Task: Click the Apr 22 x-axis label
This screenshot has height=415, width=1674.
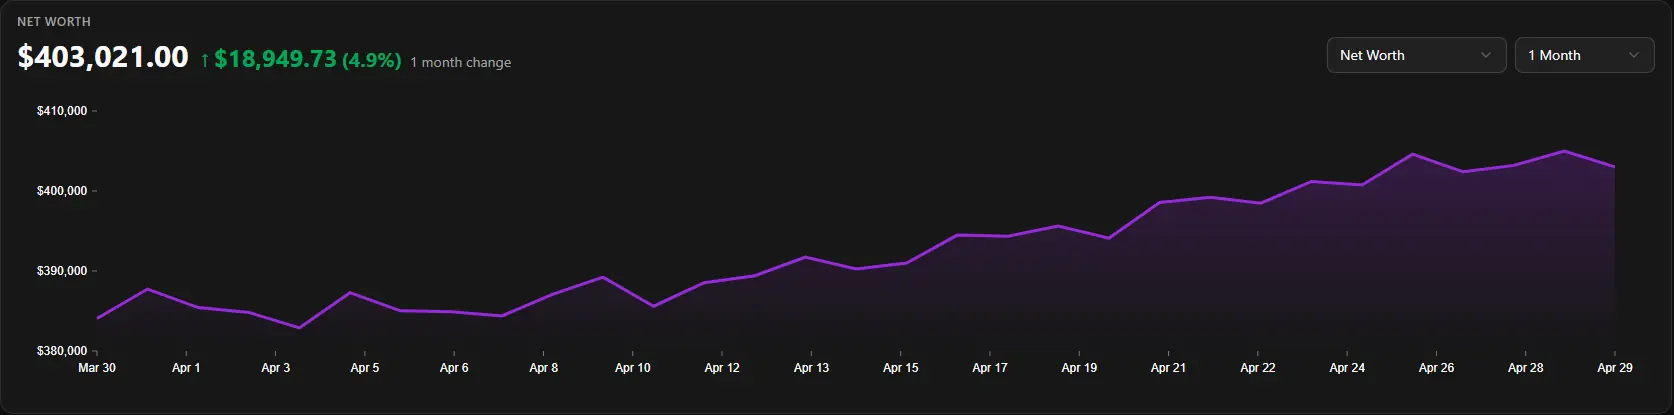Action: [x=1258, y=368]
